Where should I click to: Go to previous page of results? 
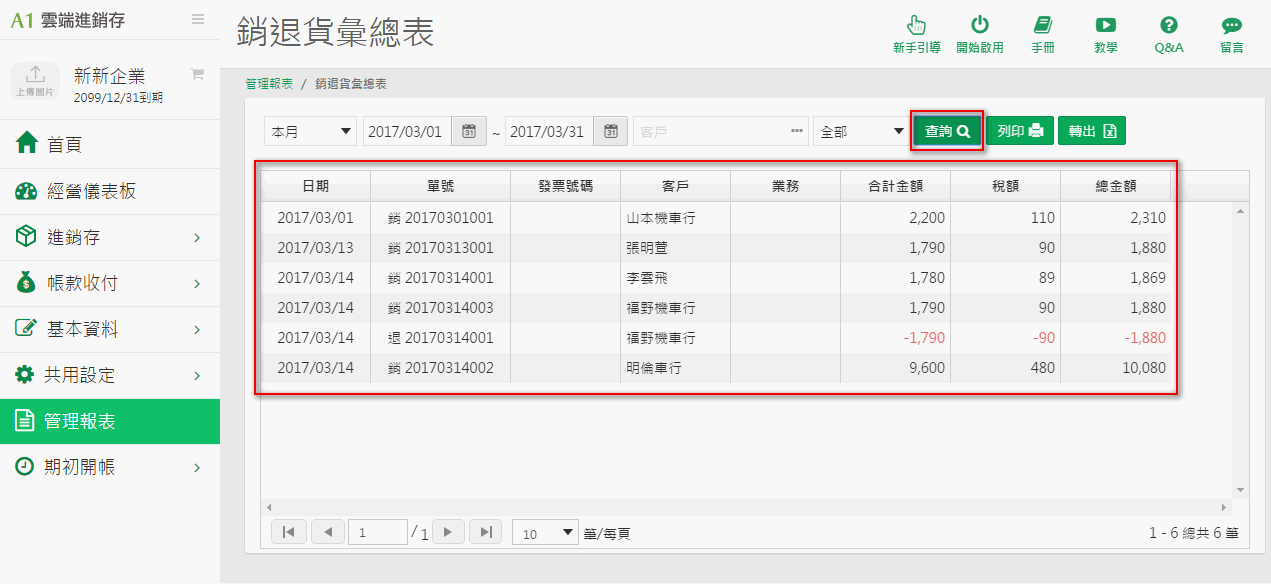[328, 532]
